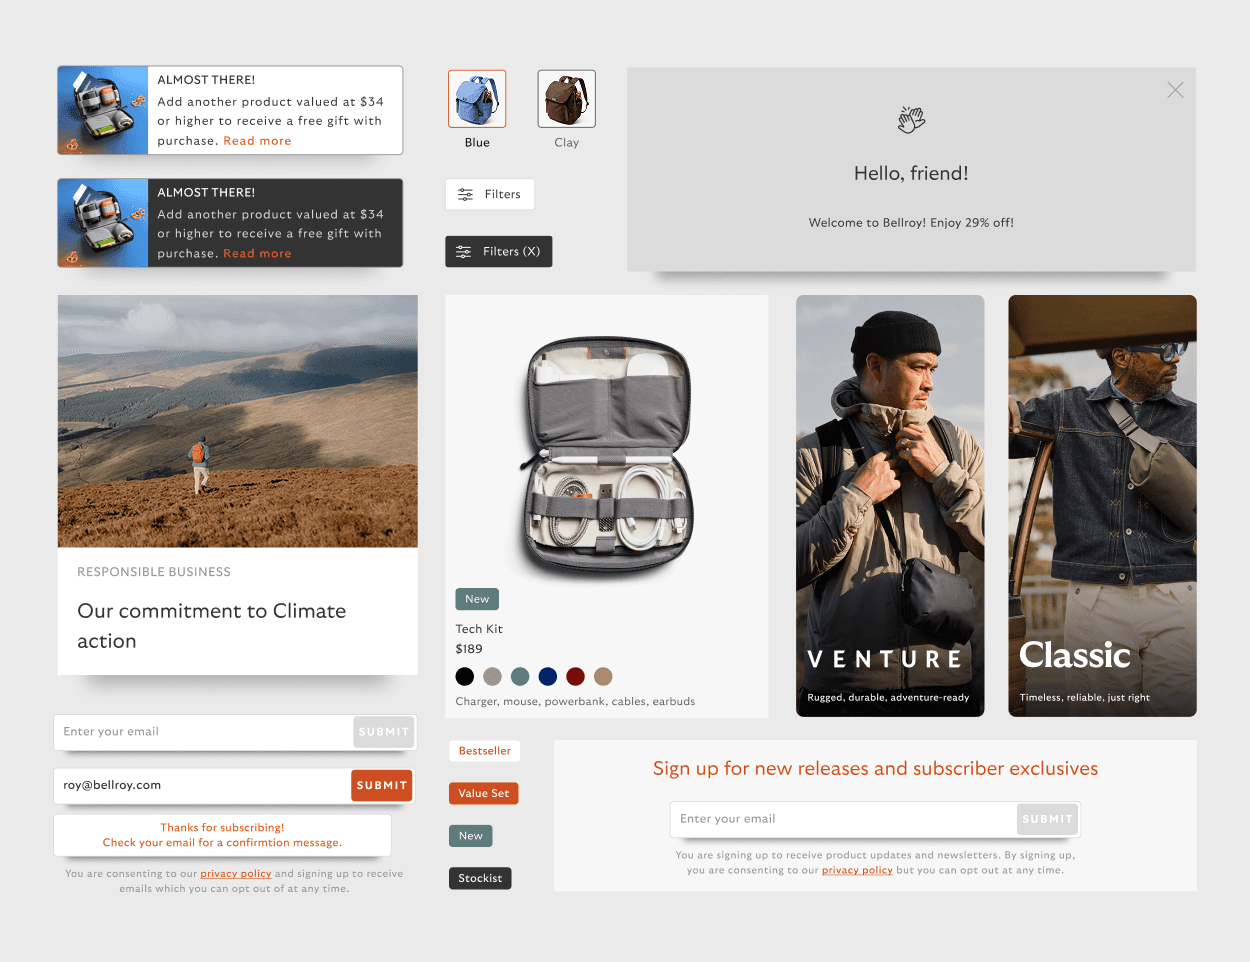Follow "Read more" in the white Almost There banner

coord(257,141)
